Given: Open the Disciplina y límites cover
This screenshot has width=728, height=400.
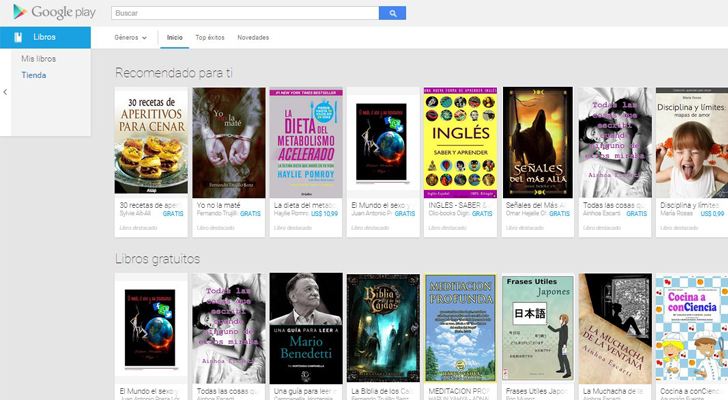Looking at the screenshot, I should click(x=692, y=142).
